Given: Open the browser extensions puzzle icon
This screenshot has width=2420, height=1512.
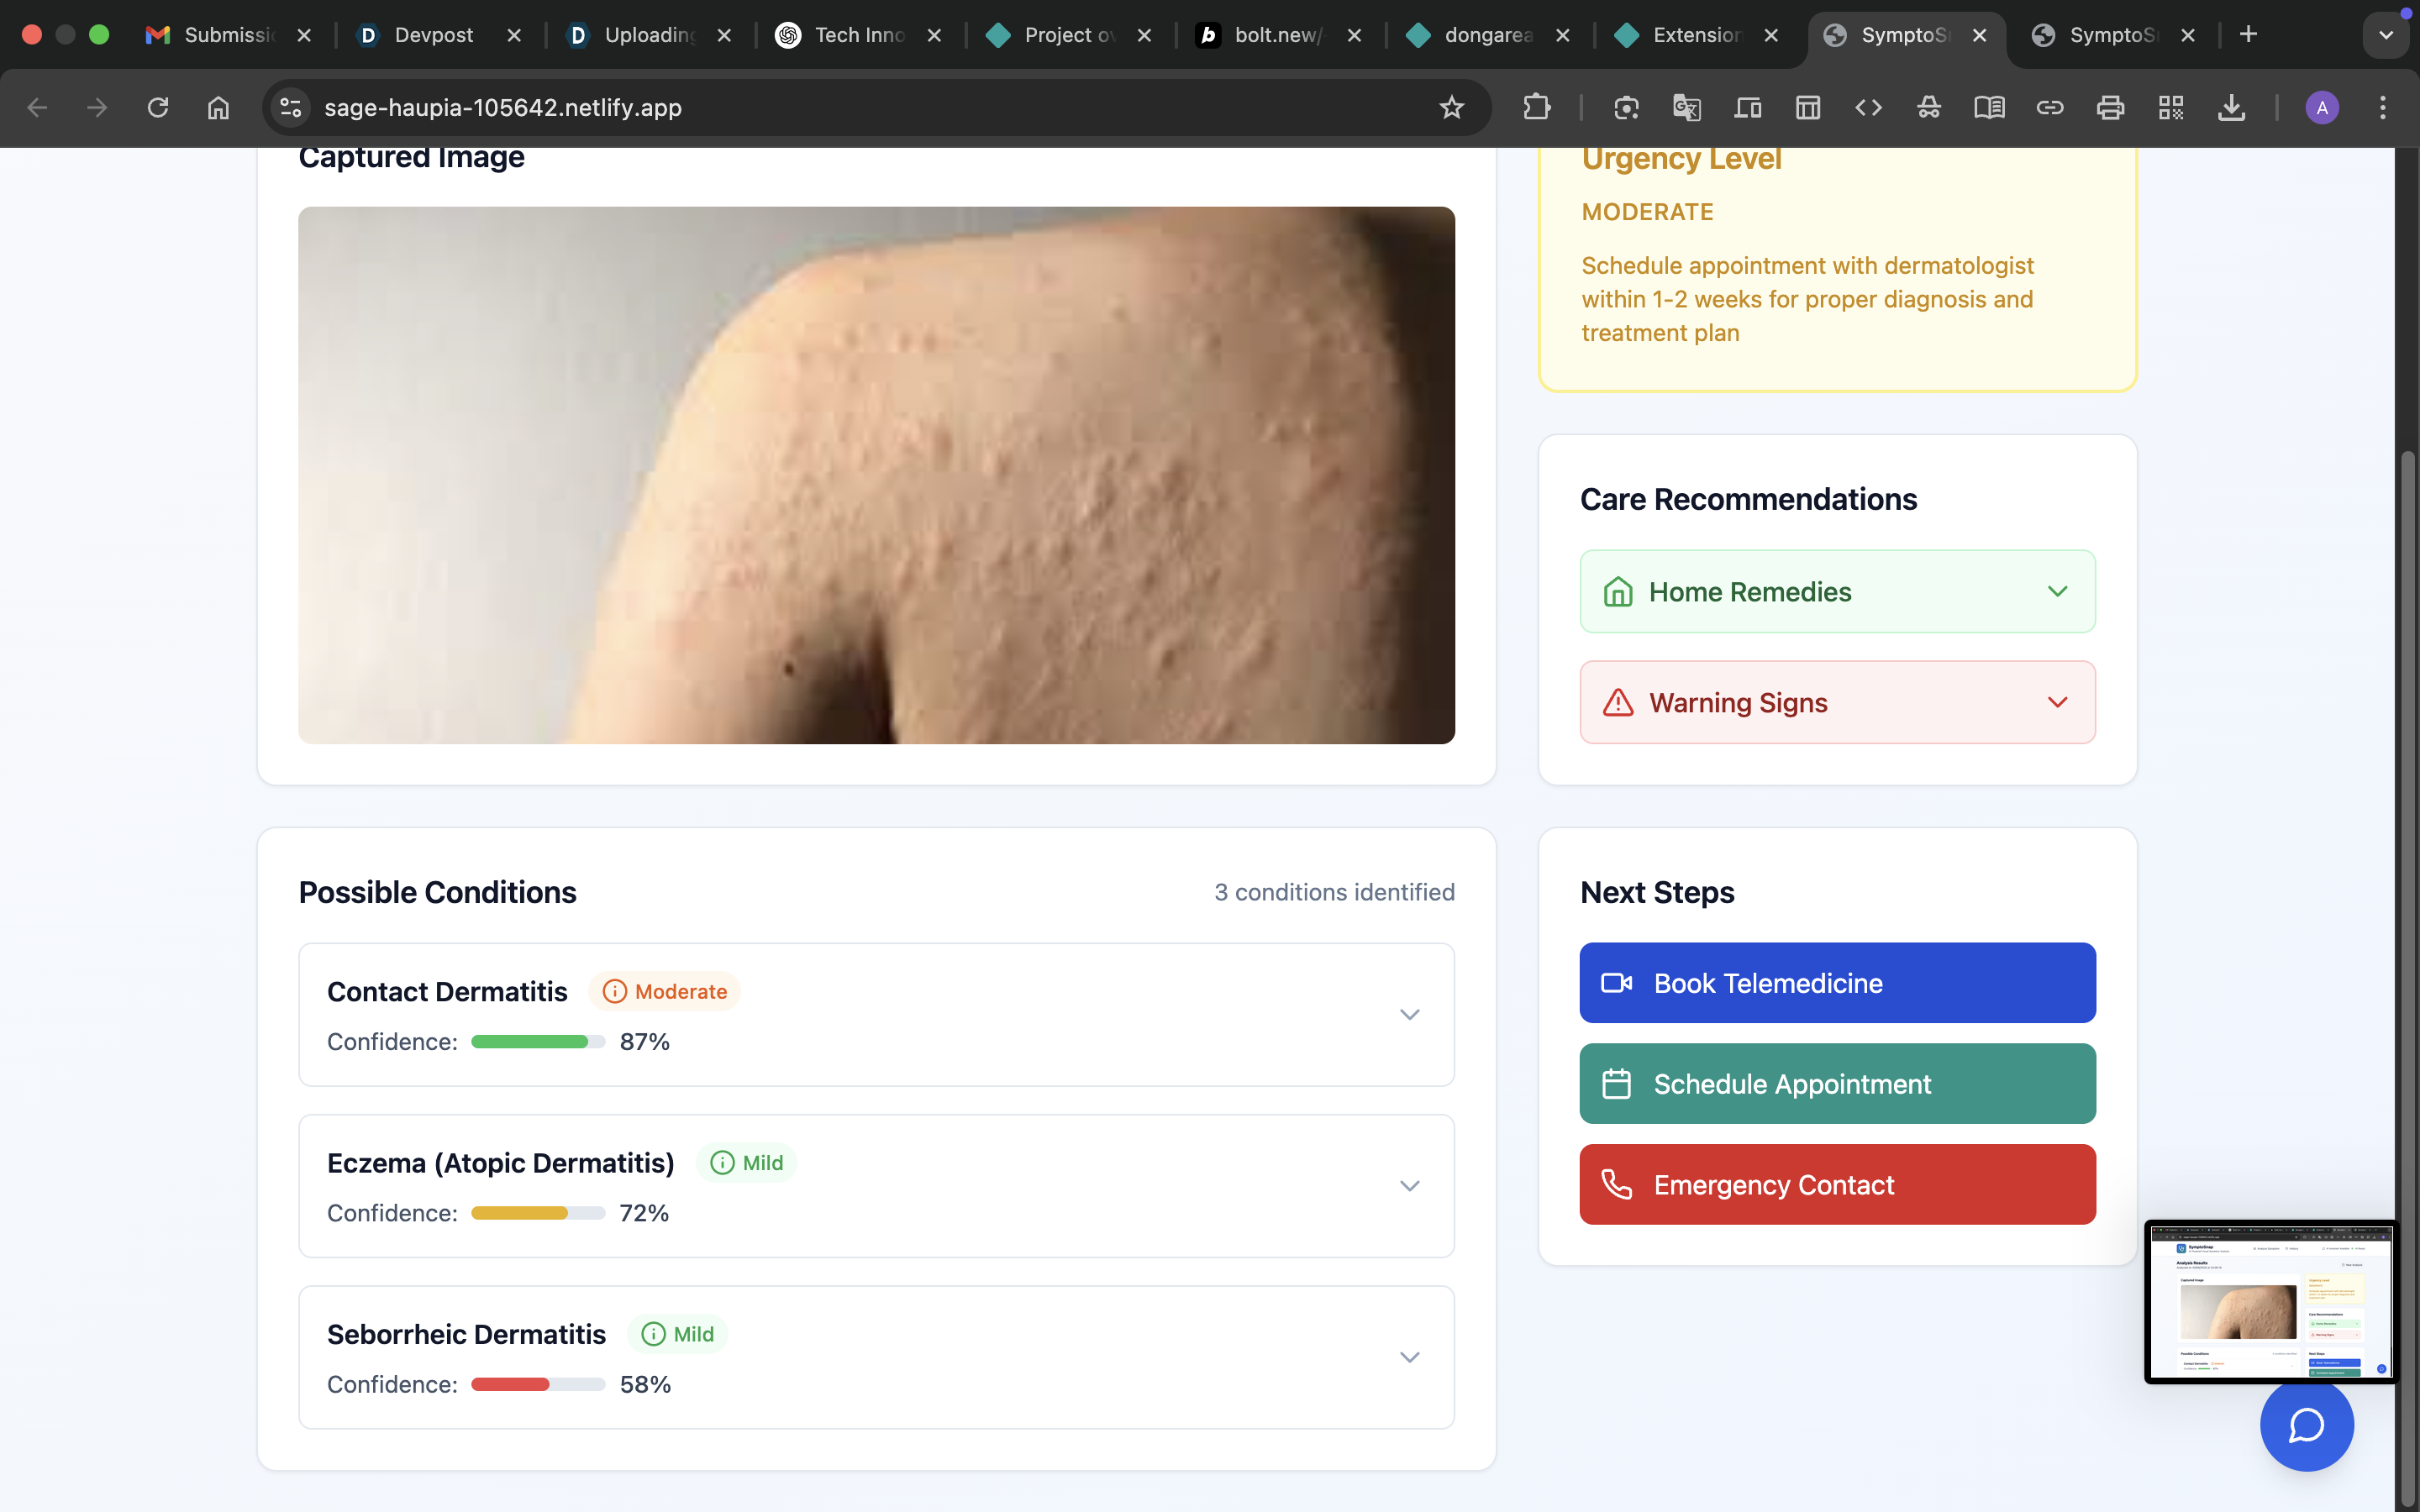Looking at the screenshot, I should 1536,107.
